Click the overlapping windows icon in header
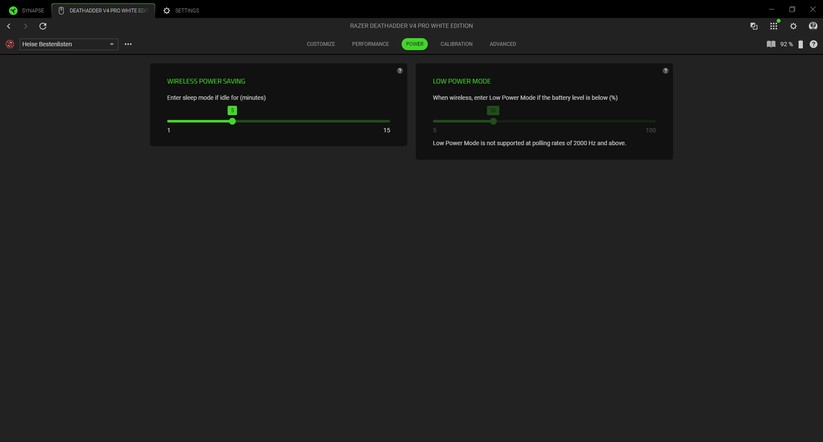The height and width of the screenshot is (442, 823). tap(754, 26)
